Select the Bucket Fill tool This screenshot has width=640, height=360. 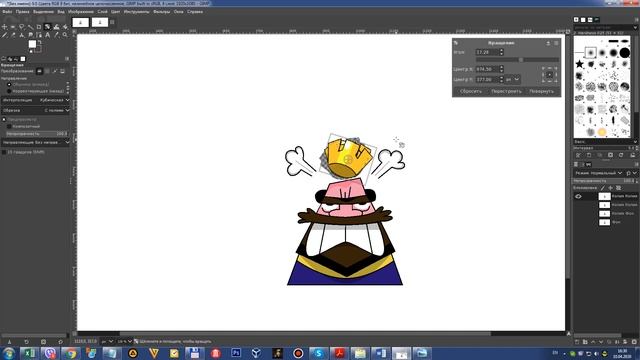[x=65, y=27]
